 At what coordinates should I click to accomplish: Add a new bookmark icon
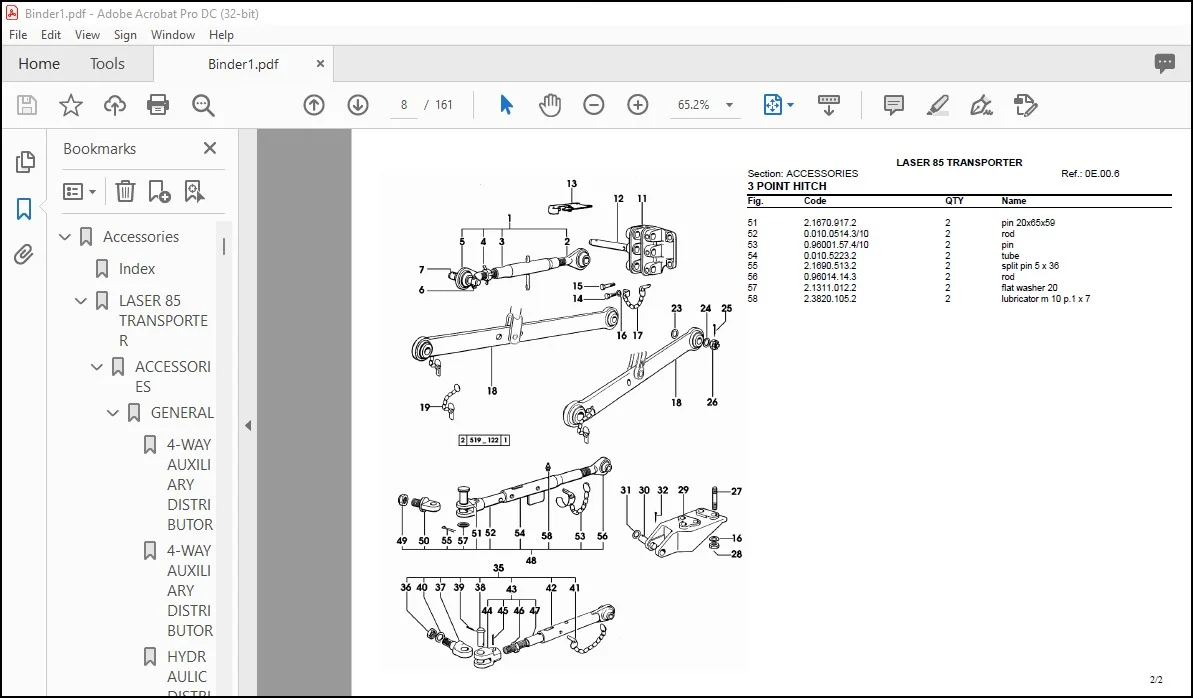point(159,191)
